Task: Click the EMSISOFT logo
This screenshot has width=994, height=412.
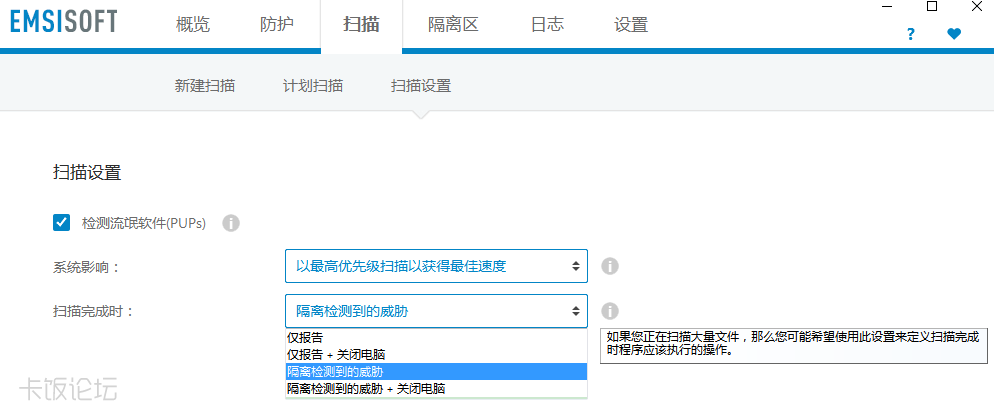Action: tap(63, 22)
